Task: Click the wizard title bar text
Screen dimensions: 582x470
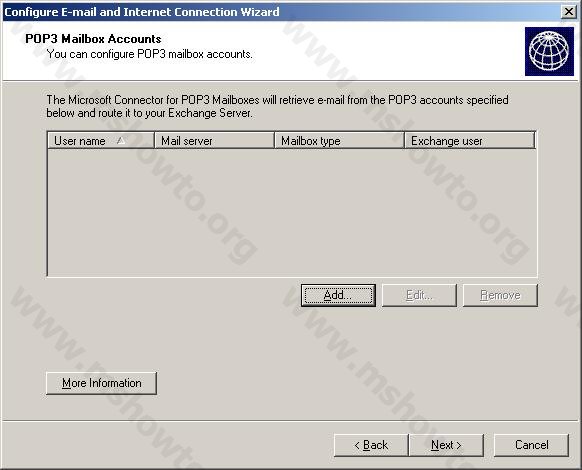Action: [x=141, y=12]
